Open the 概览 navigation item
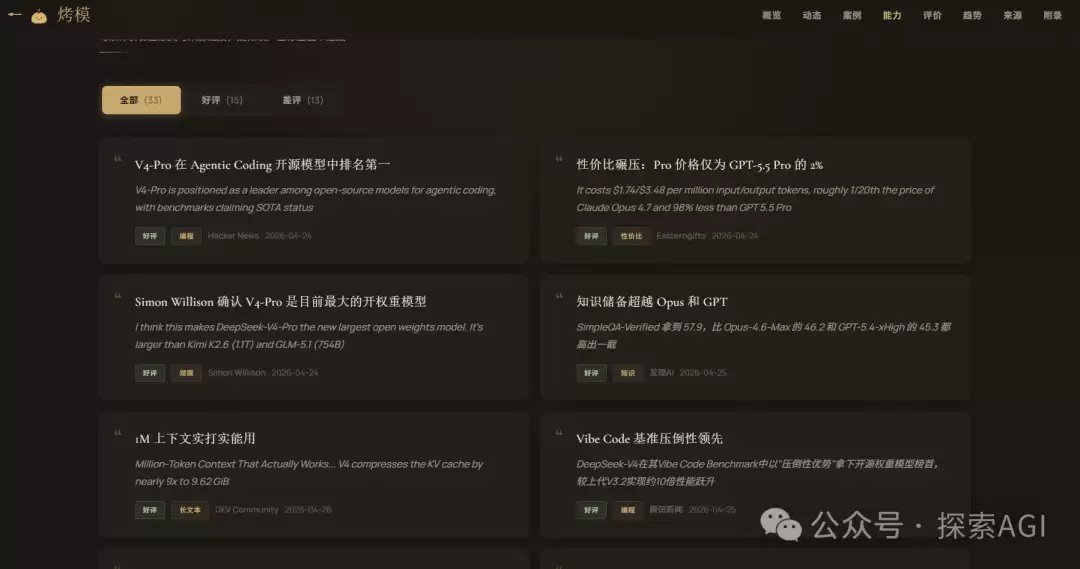 771,15
